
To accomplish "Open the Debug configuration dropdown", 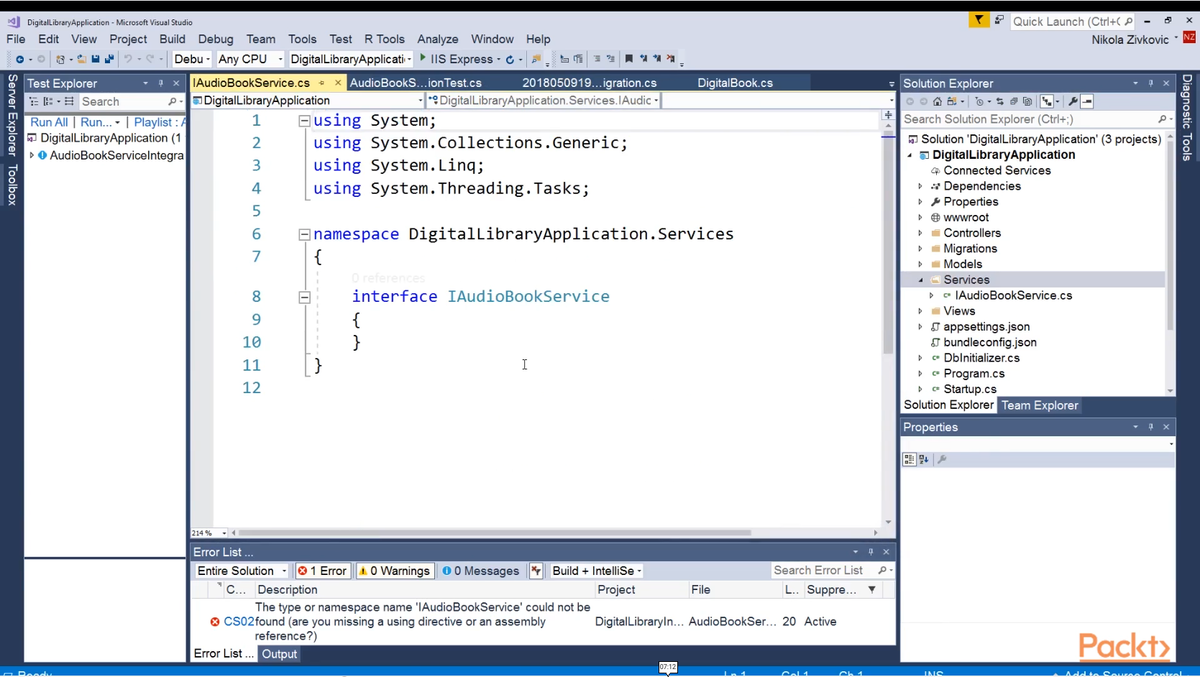I will click(192, 59).
